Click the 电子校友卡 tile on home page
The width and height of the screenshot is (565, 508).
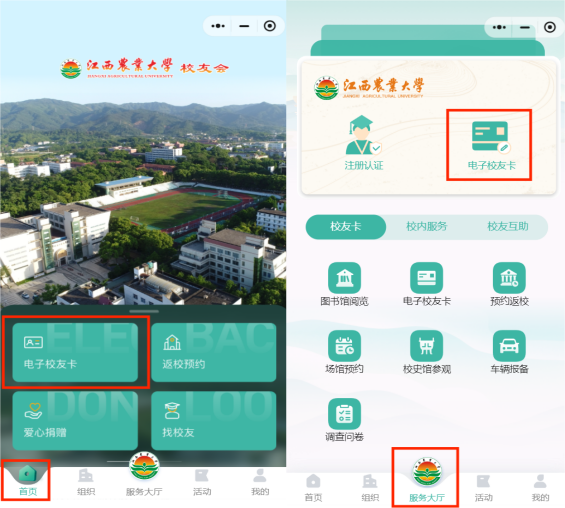(x=75, y=352)
